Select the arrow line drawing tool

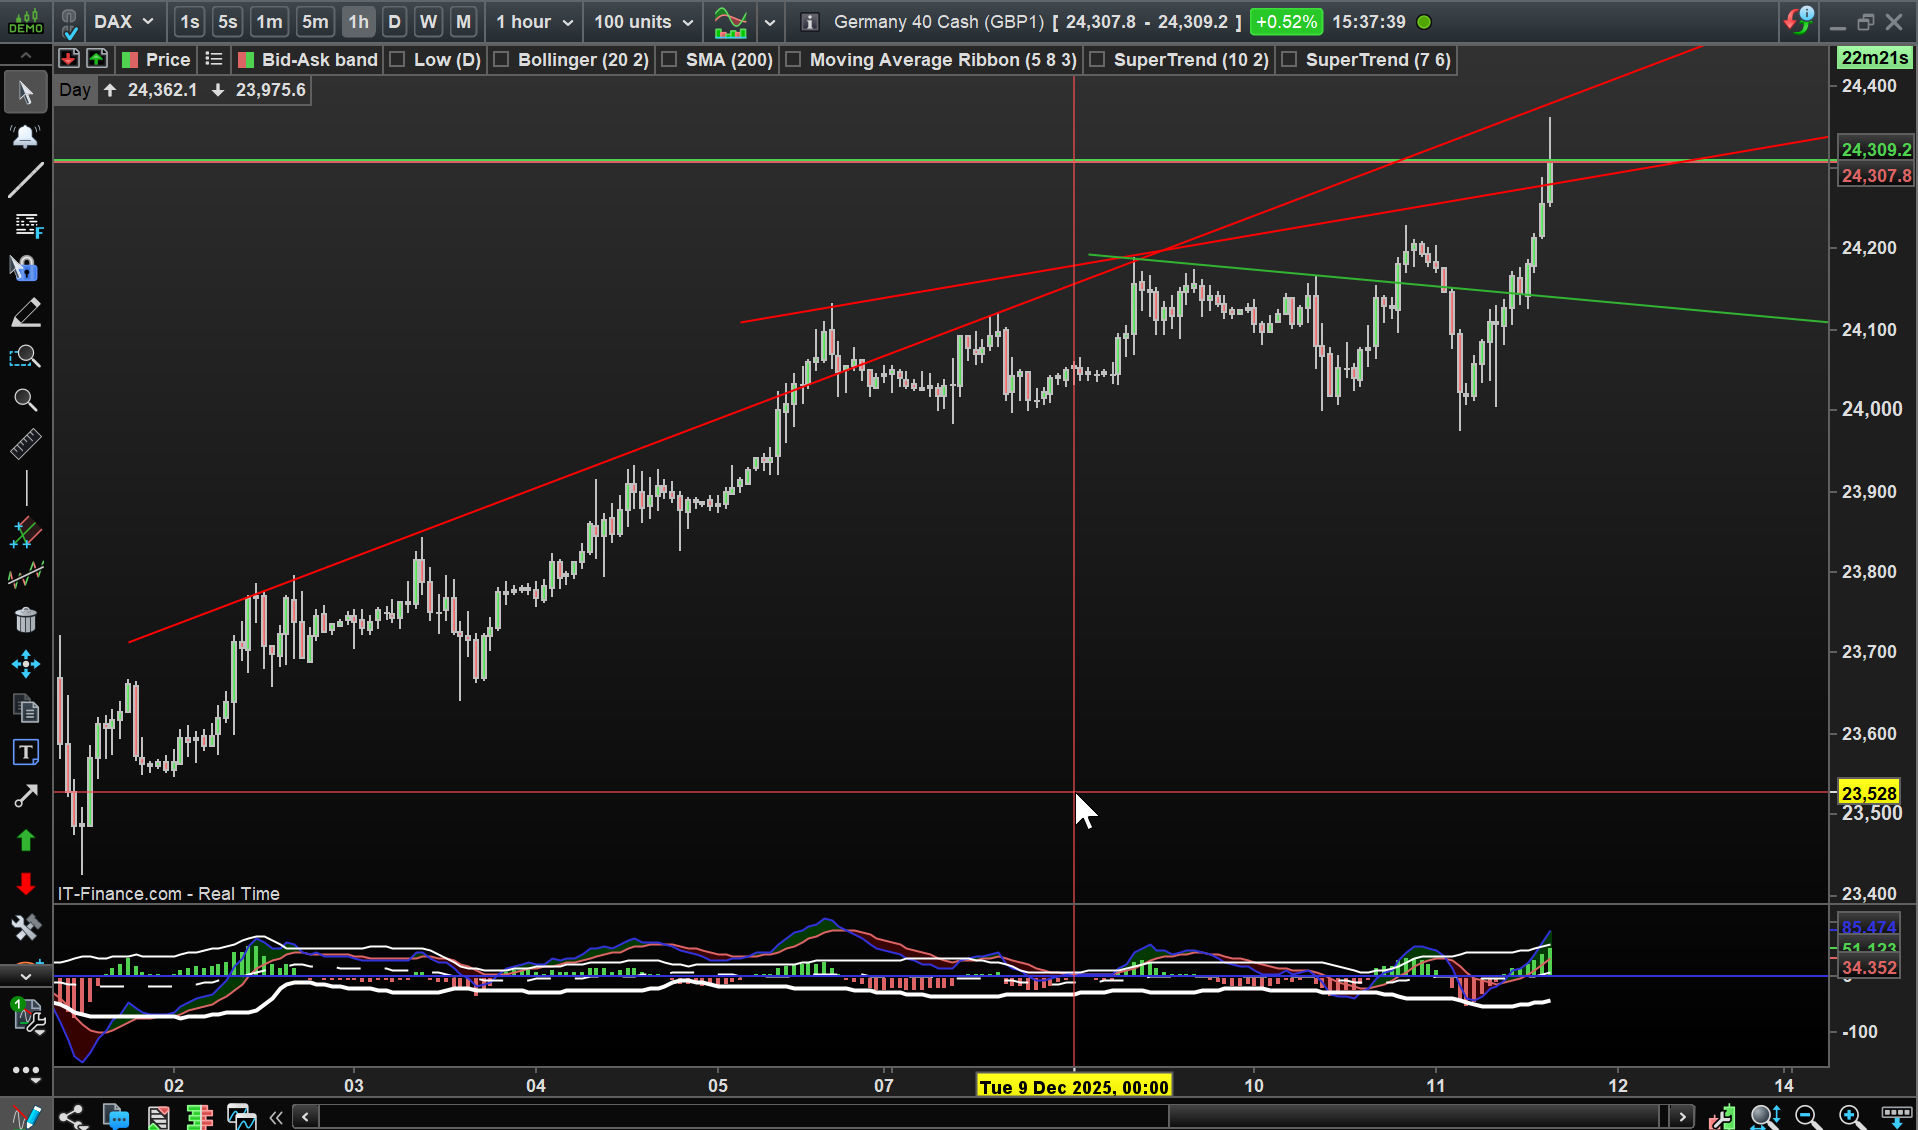(x=25, y=796)
